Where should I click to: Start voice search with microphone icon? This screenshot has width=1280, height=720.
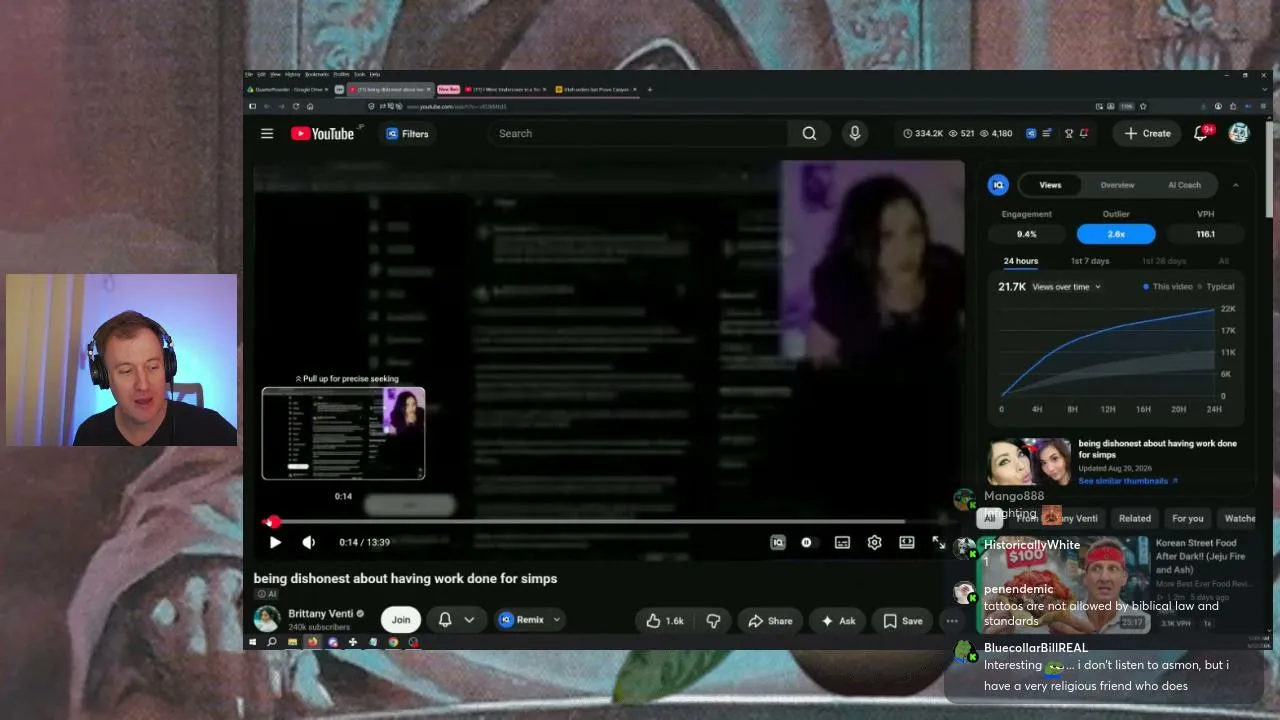tap(855, 133)
